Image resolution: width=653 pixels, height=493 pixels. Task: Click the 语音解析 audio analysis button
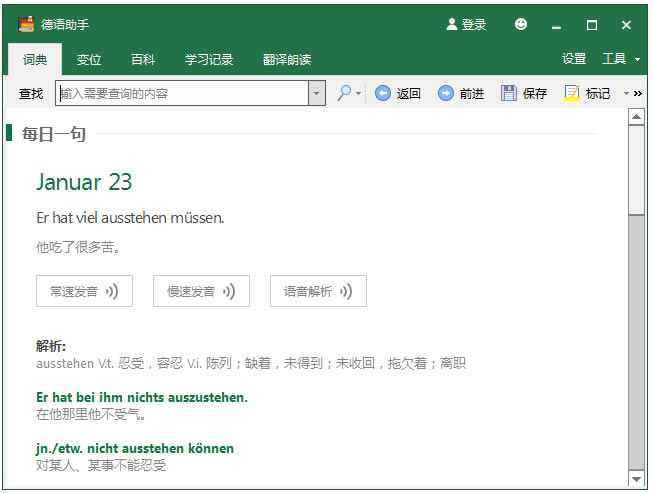point(318,291)
